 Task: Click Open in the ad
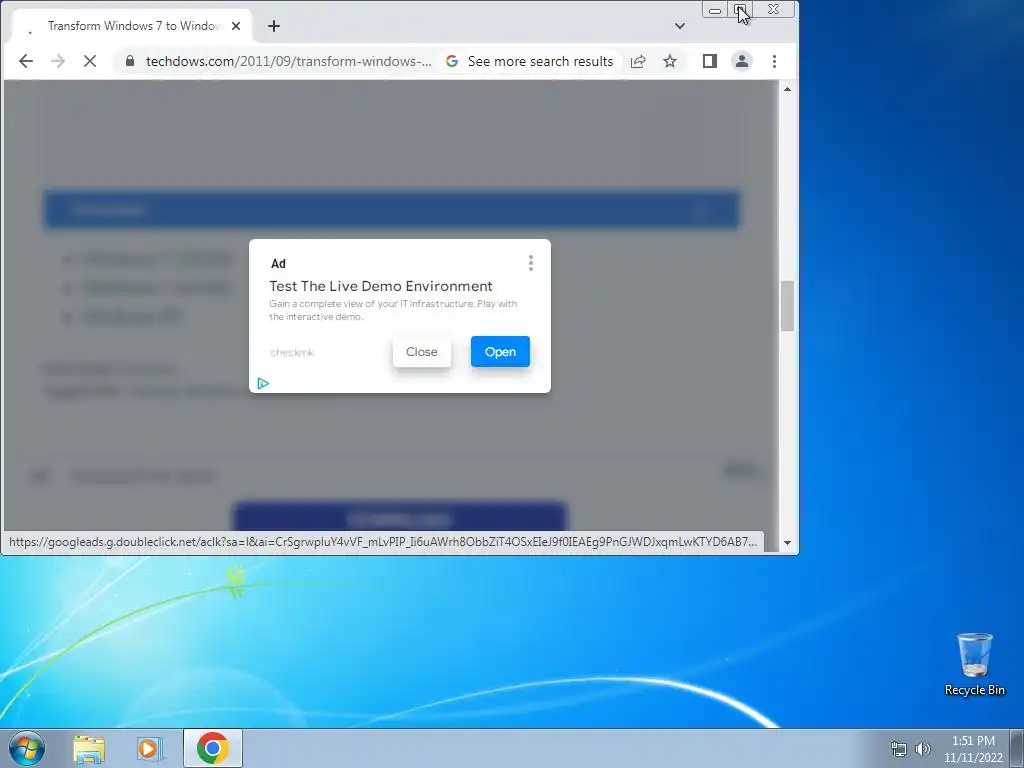click(x=500, y=351)
